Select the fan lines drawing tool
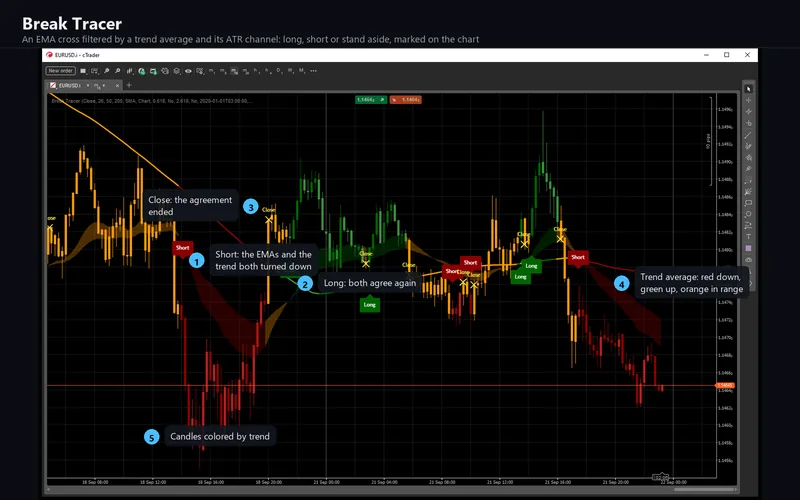The image size is (800, 500). pyautogui.click(x=748, y=191)
